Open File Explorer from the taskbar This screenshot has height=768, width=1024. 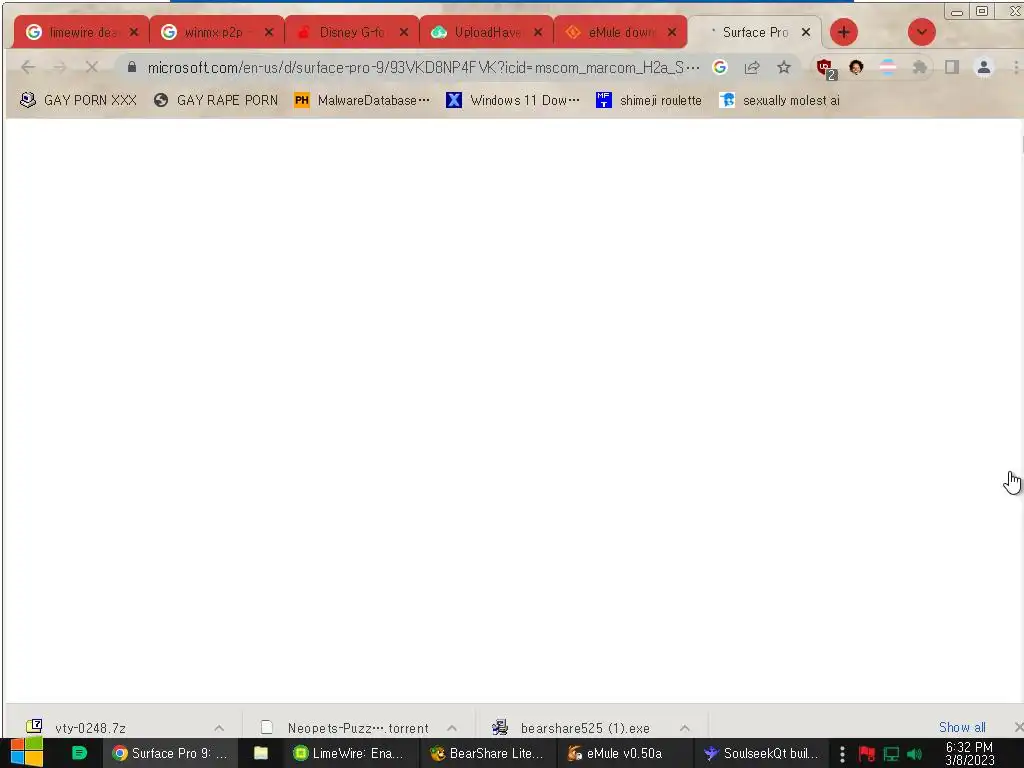(261, 753)
